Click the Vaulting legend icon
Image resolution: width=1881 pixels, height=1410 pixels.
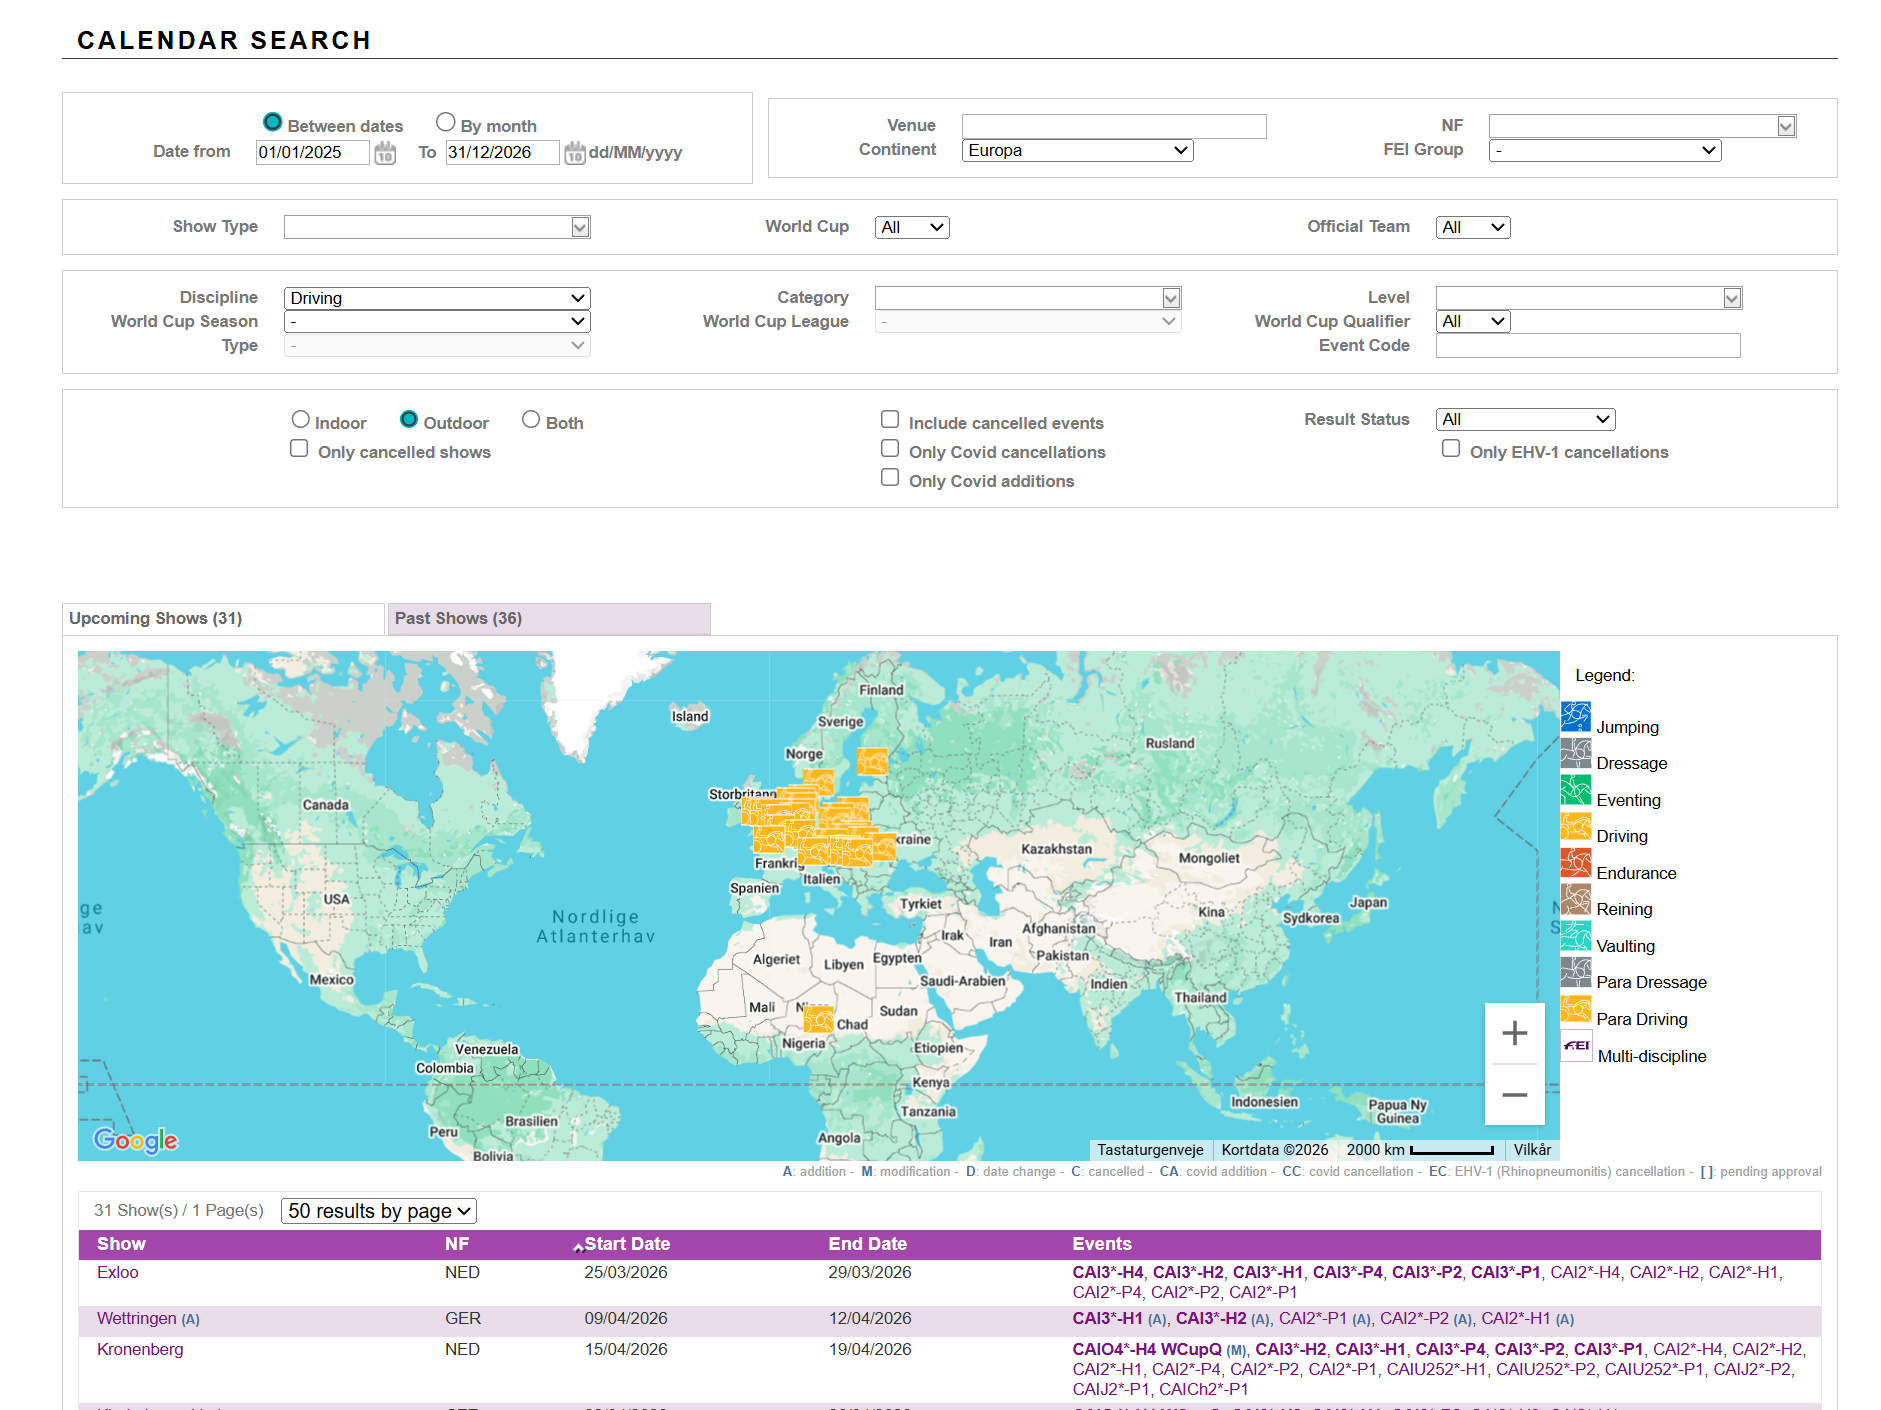(x=1576, y=936)
